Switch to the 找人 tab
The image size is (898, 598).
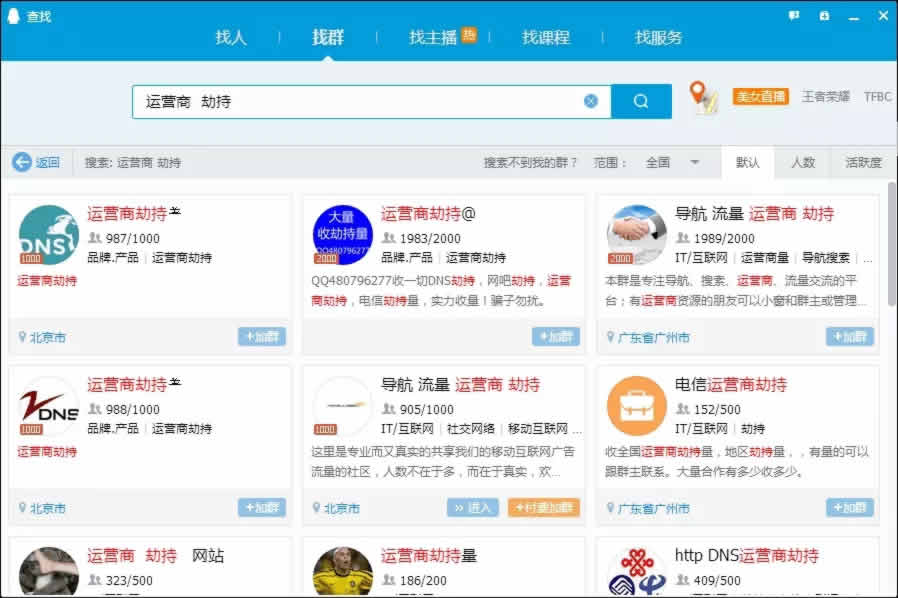[x=232, y=37]
